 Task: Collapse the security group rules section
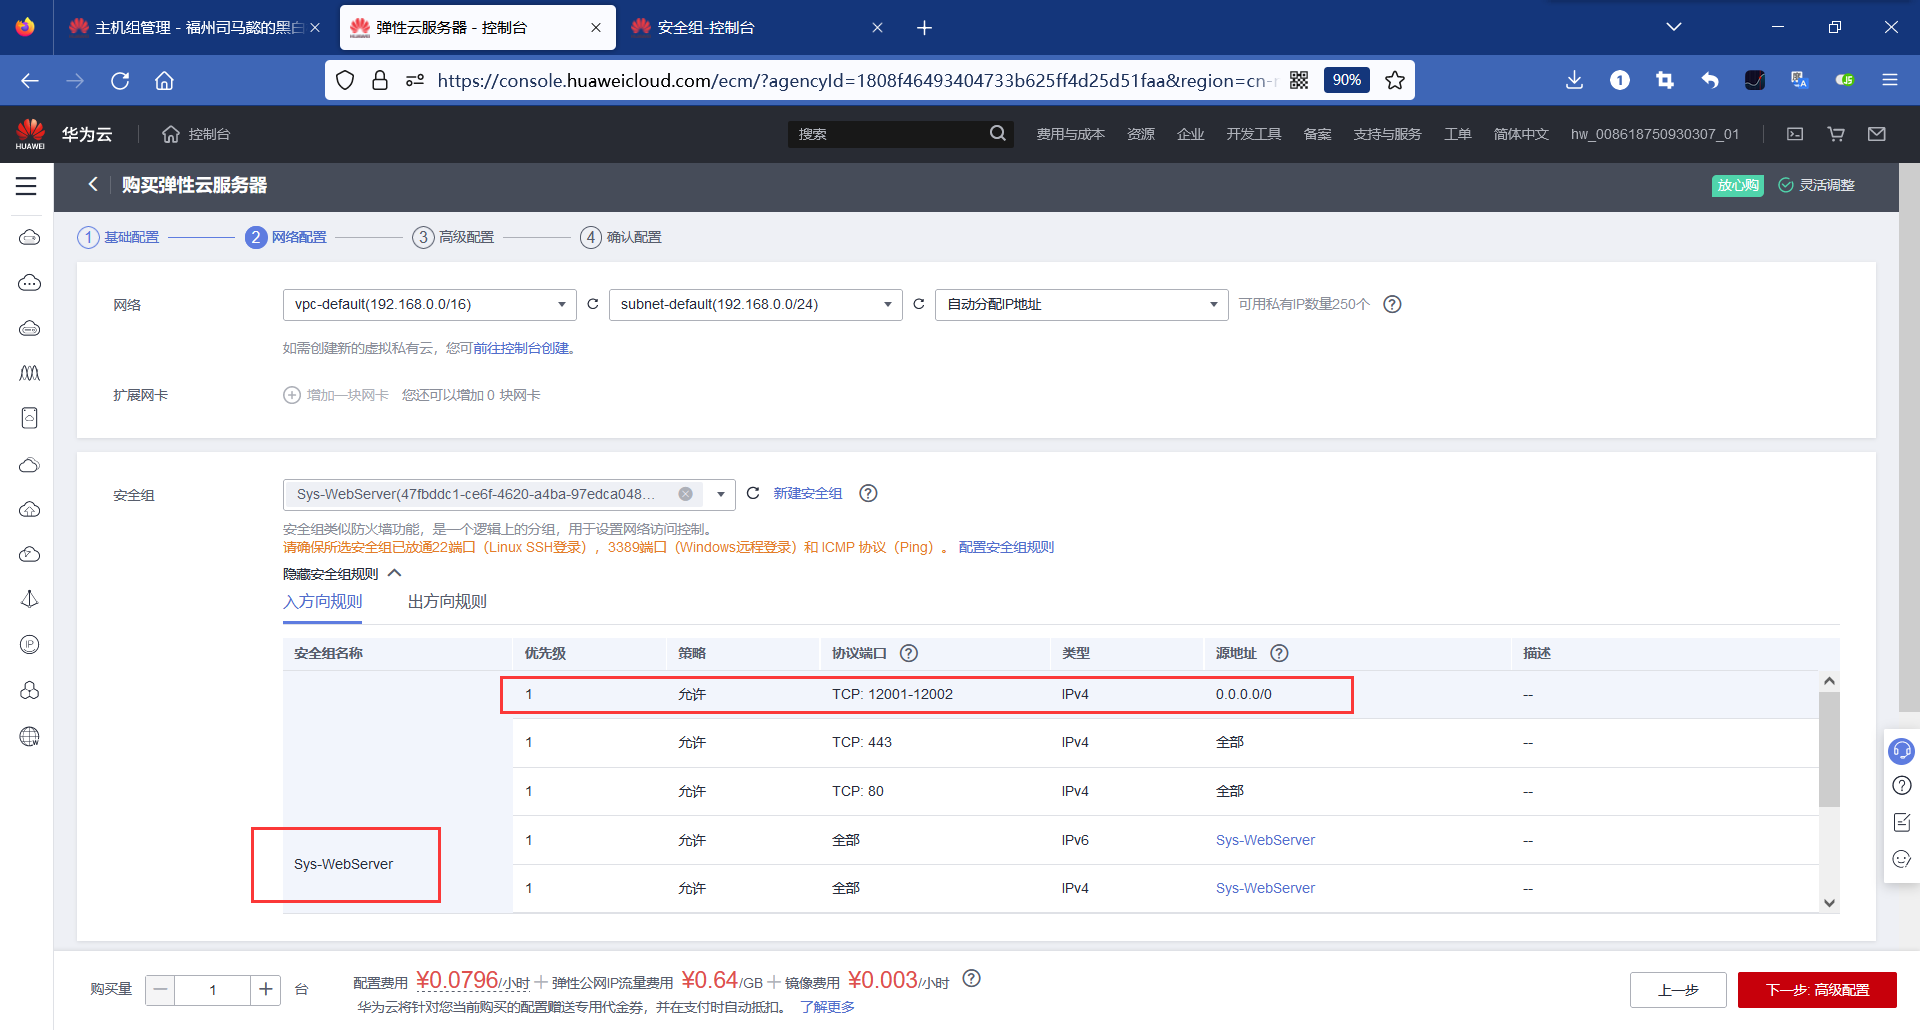tap(342, 574)
